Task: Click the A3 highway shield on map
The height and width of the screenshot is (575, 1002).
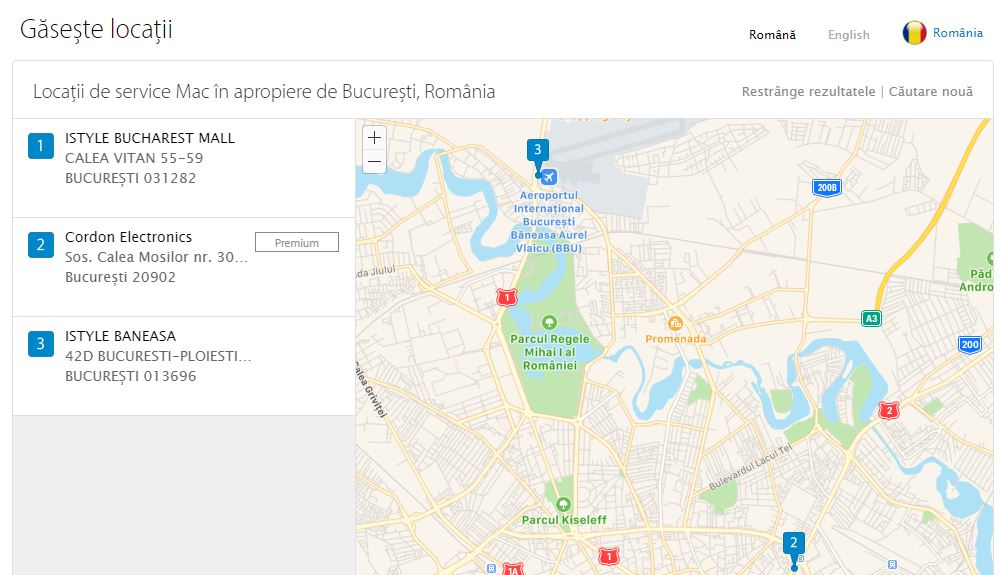Action: [x=871, y=318]
